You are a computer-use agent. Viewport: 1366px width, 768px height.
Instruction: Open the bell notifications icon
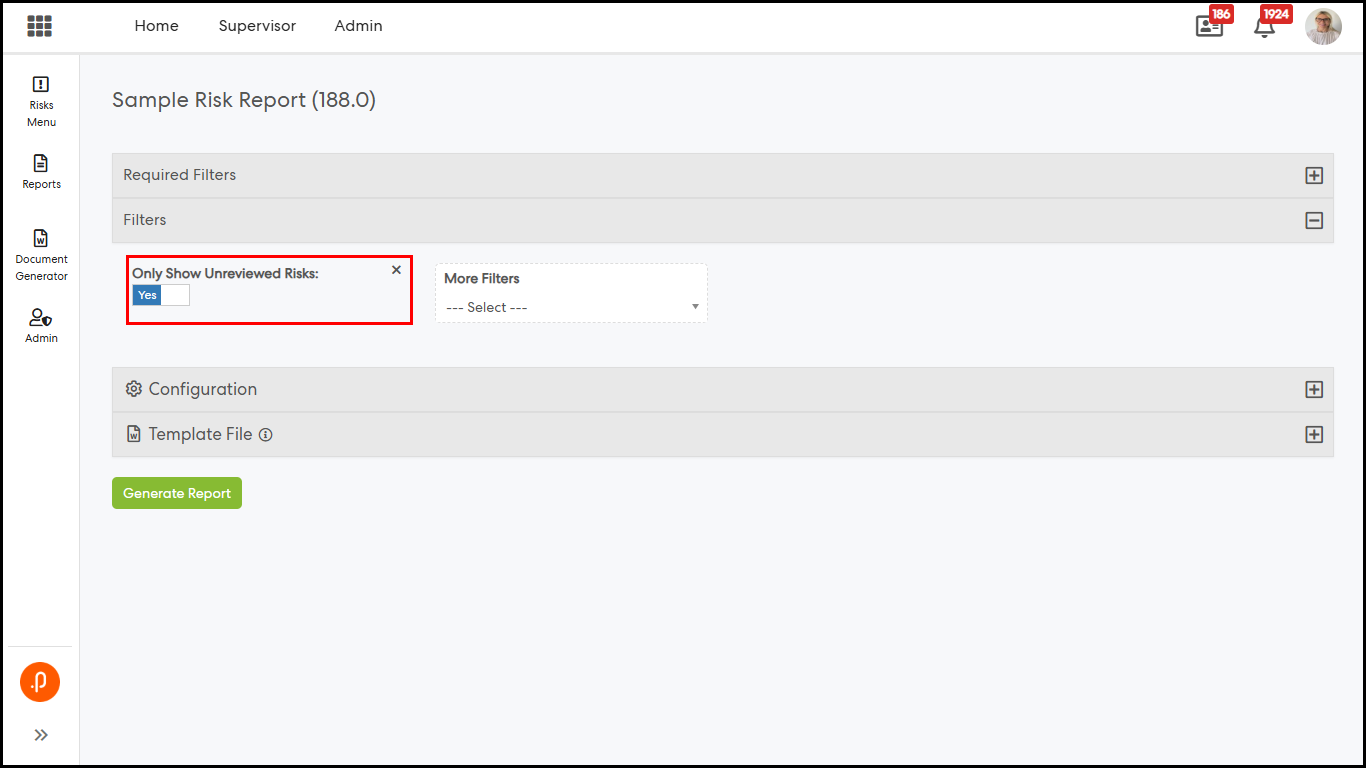point(1264,27)
